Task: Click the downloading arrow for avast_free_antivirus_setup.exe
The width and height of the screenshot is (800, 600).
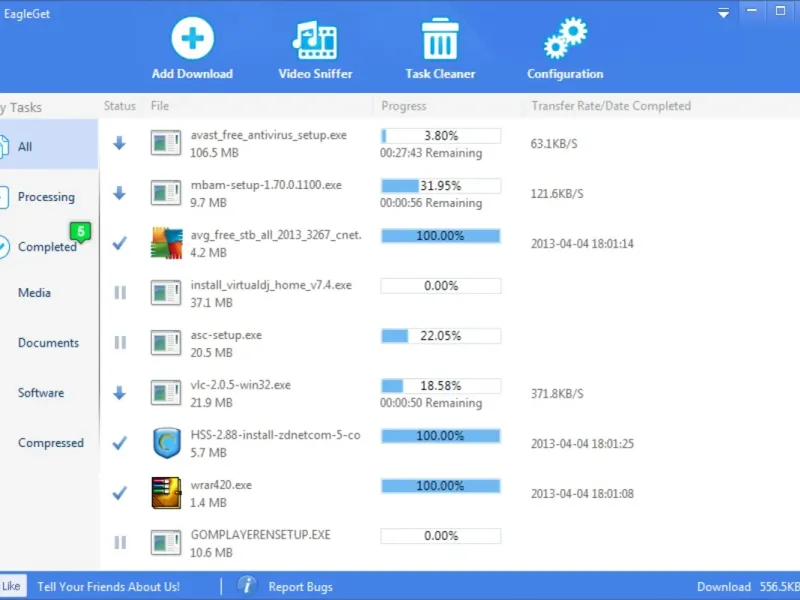Action: [x=119, y=143]
